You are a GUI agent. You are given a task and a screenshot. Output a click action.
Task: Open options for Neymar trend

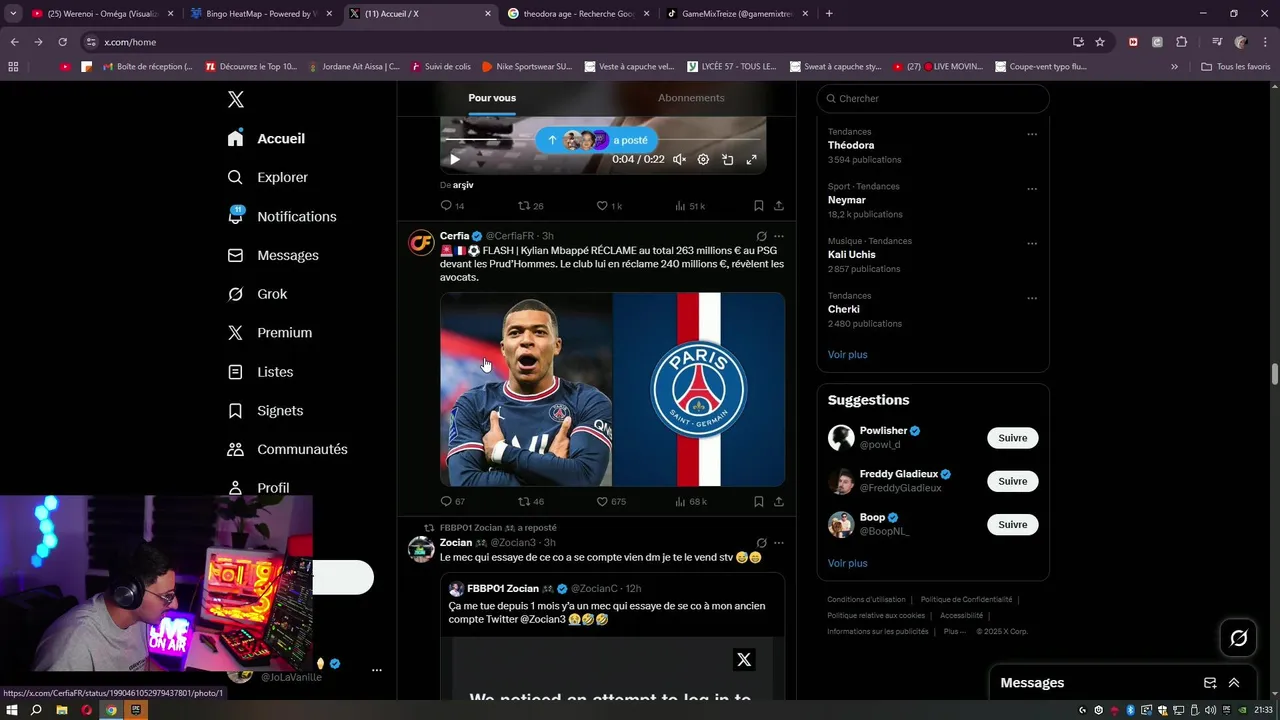coord(1032,189)
